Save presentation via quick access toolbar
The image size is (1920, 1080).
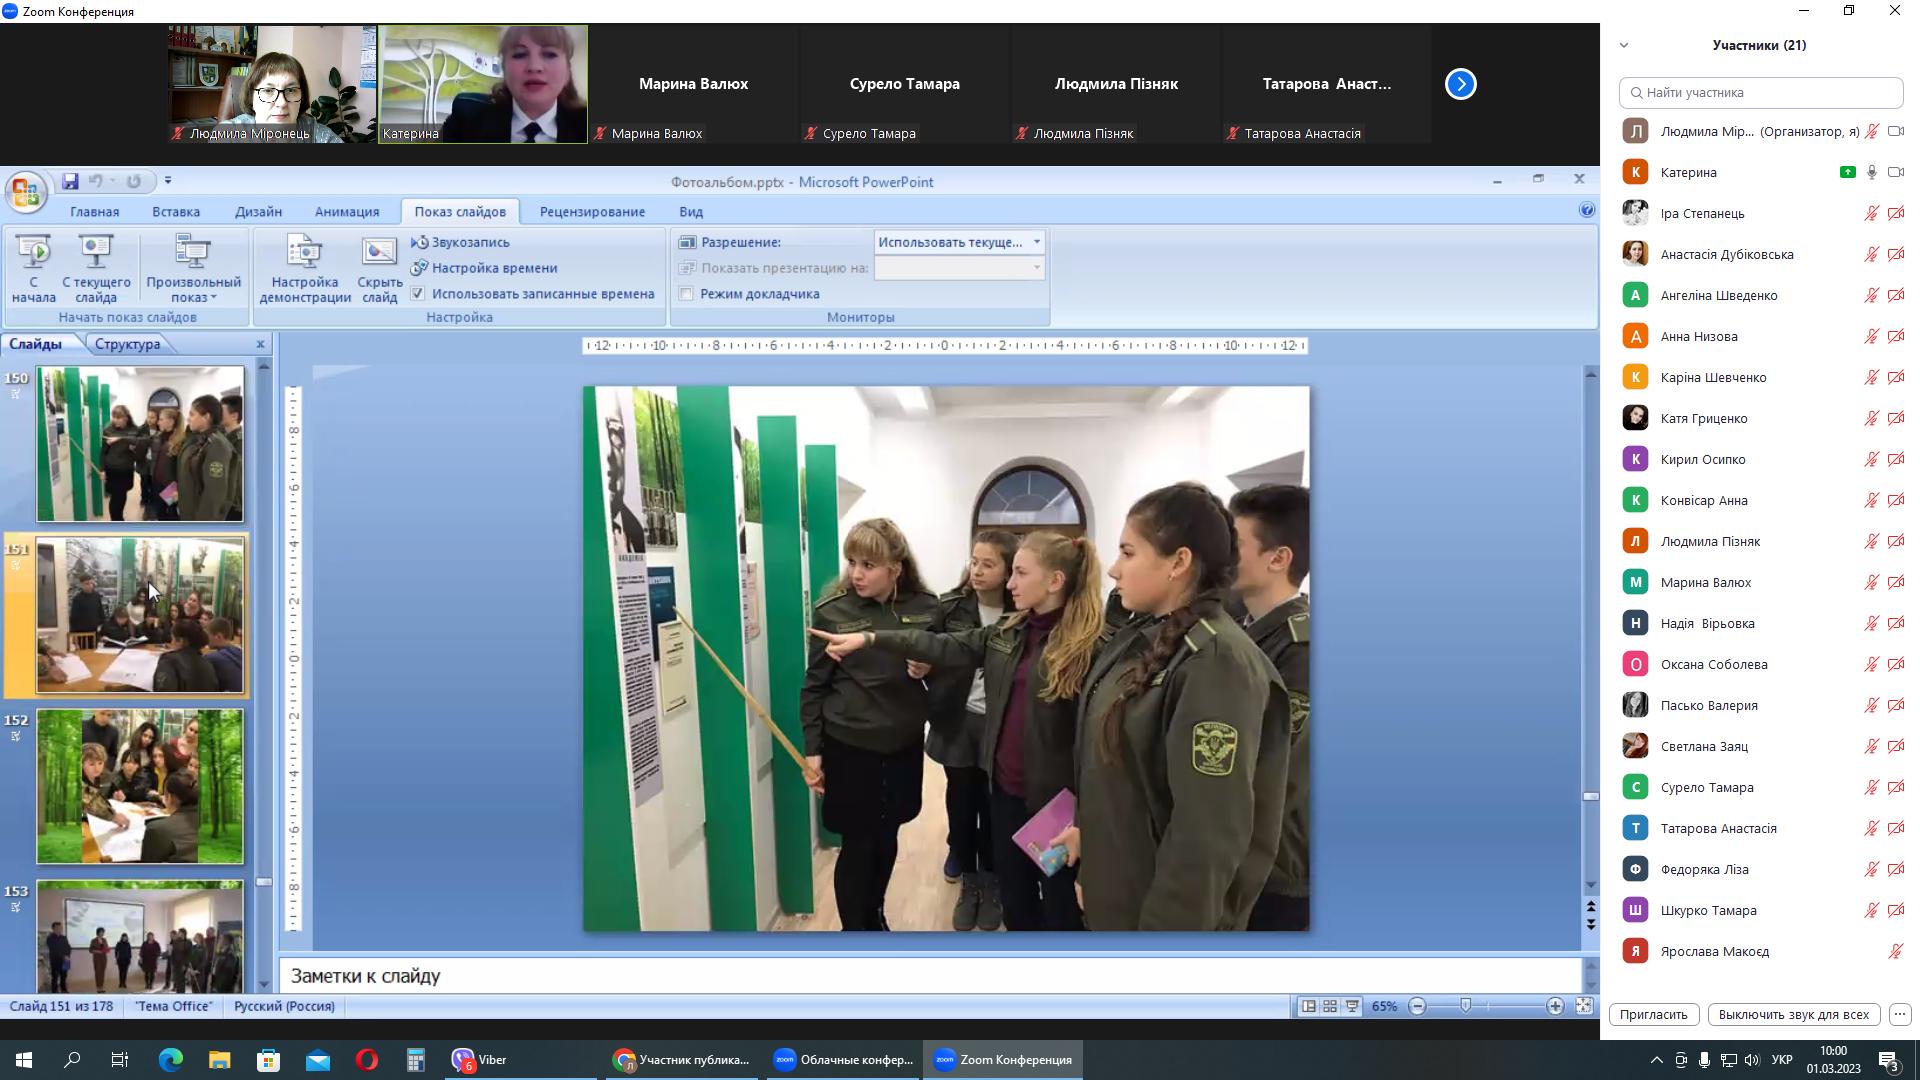pyautogui.click(x=70, y=181)
